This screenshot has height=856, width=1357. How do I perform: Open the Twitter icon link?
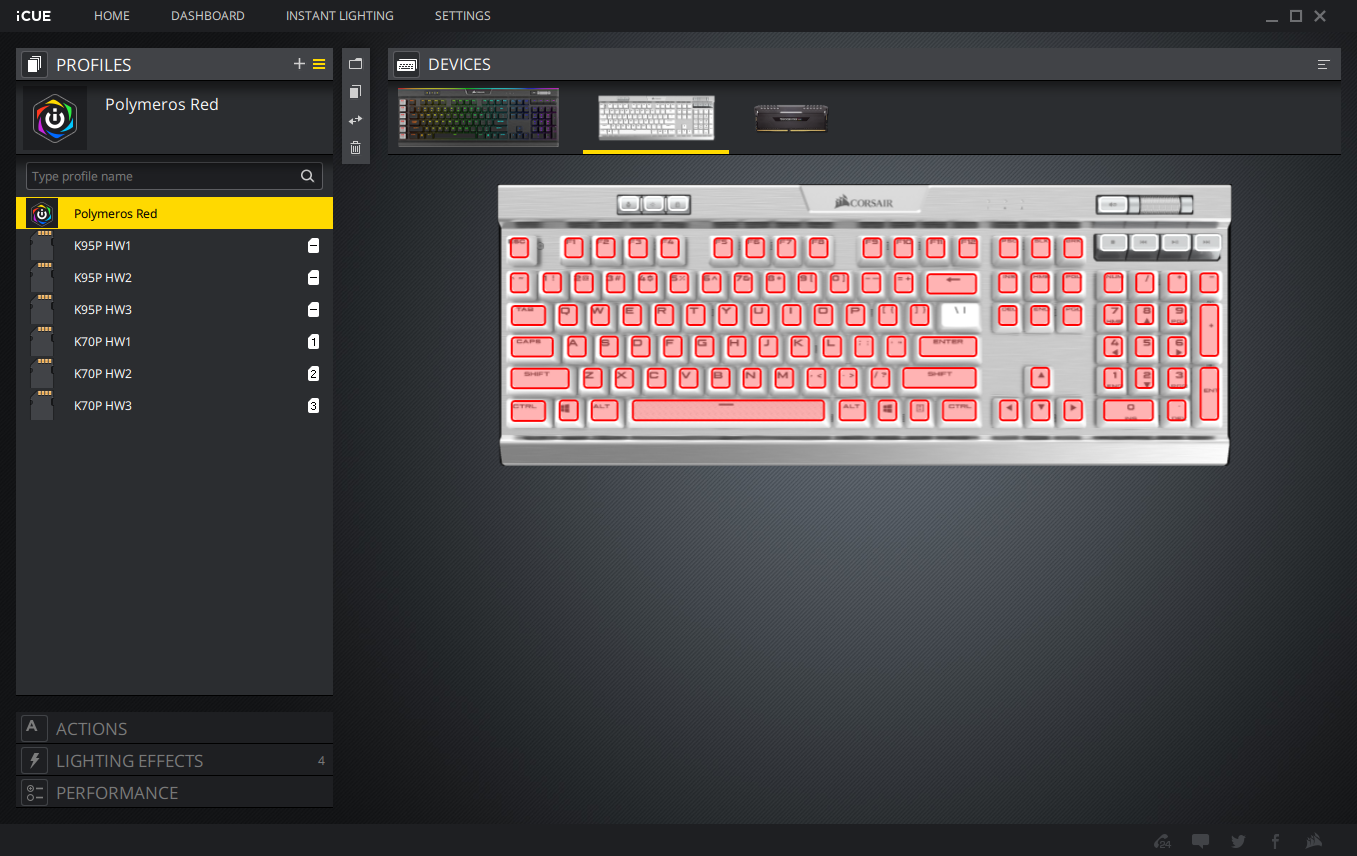click(1238, 841)
